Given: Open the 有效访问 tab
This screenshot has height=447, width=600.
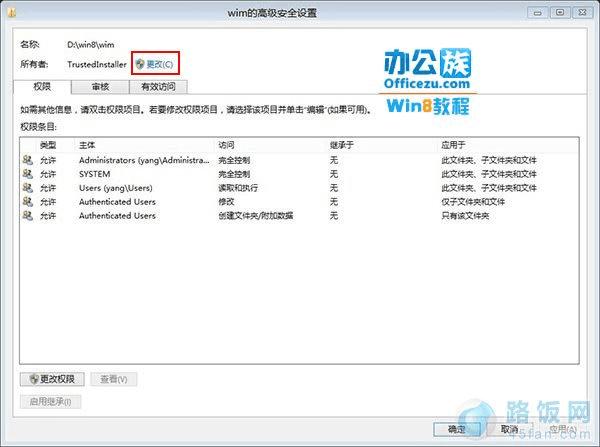Looking at the screenshot, I should click(158, 87).
